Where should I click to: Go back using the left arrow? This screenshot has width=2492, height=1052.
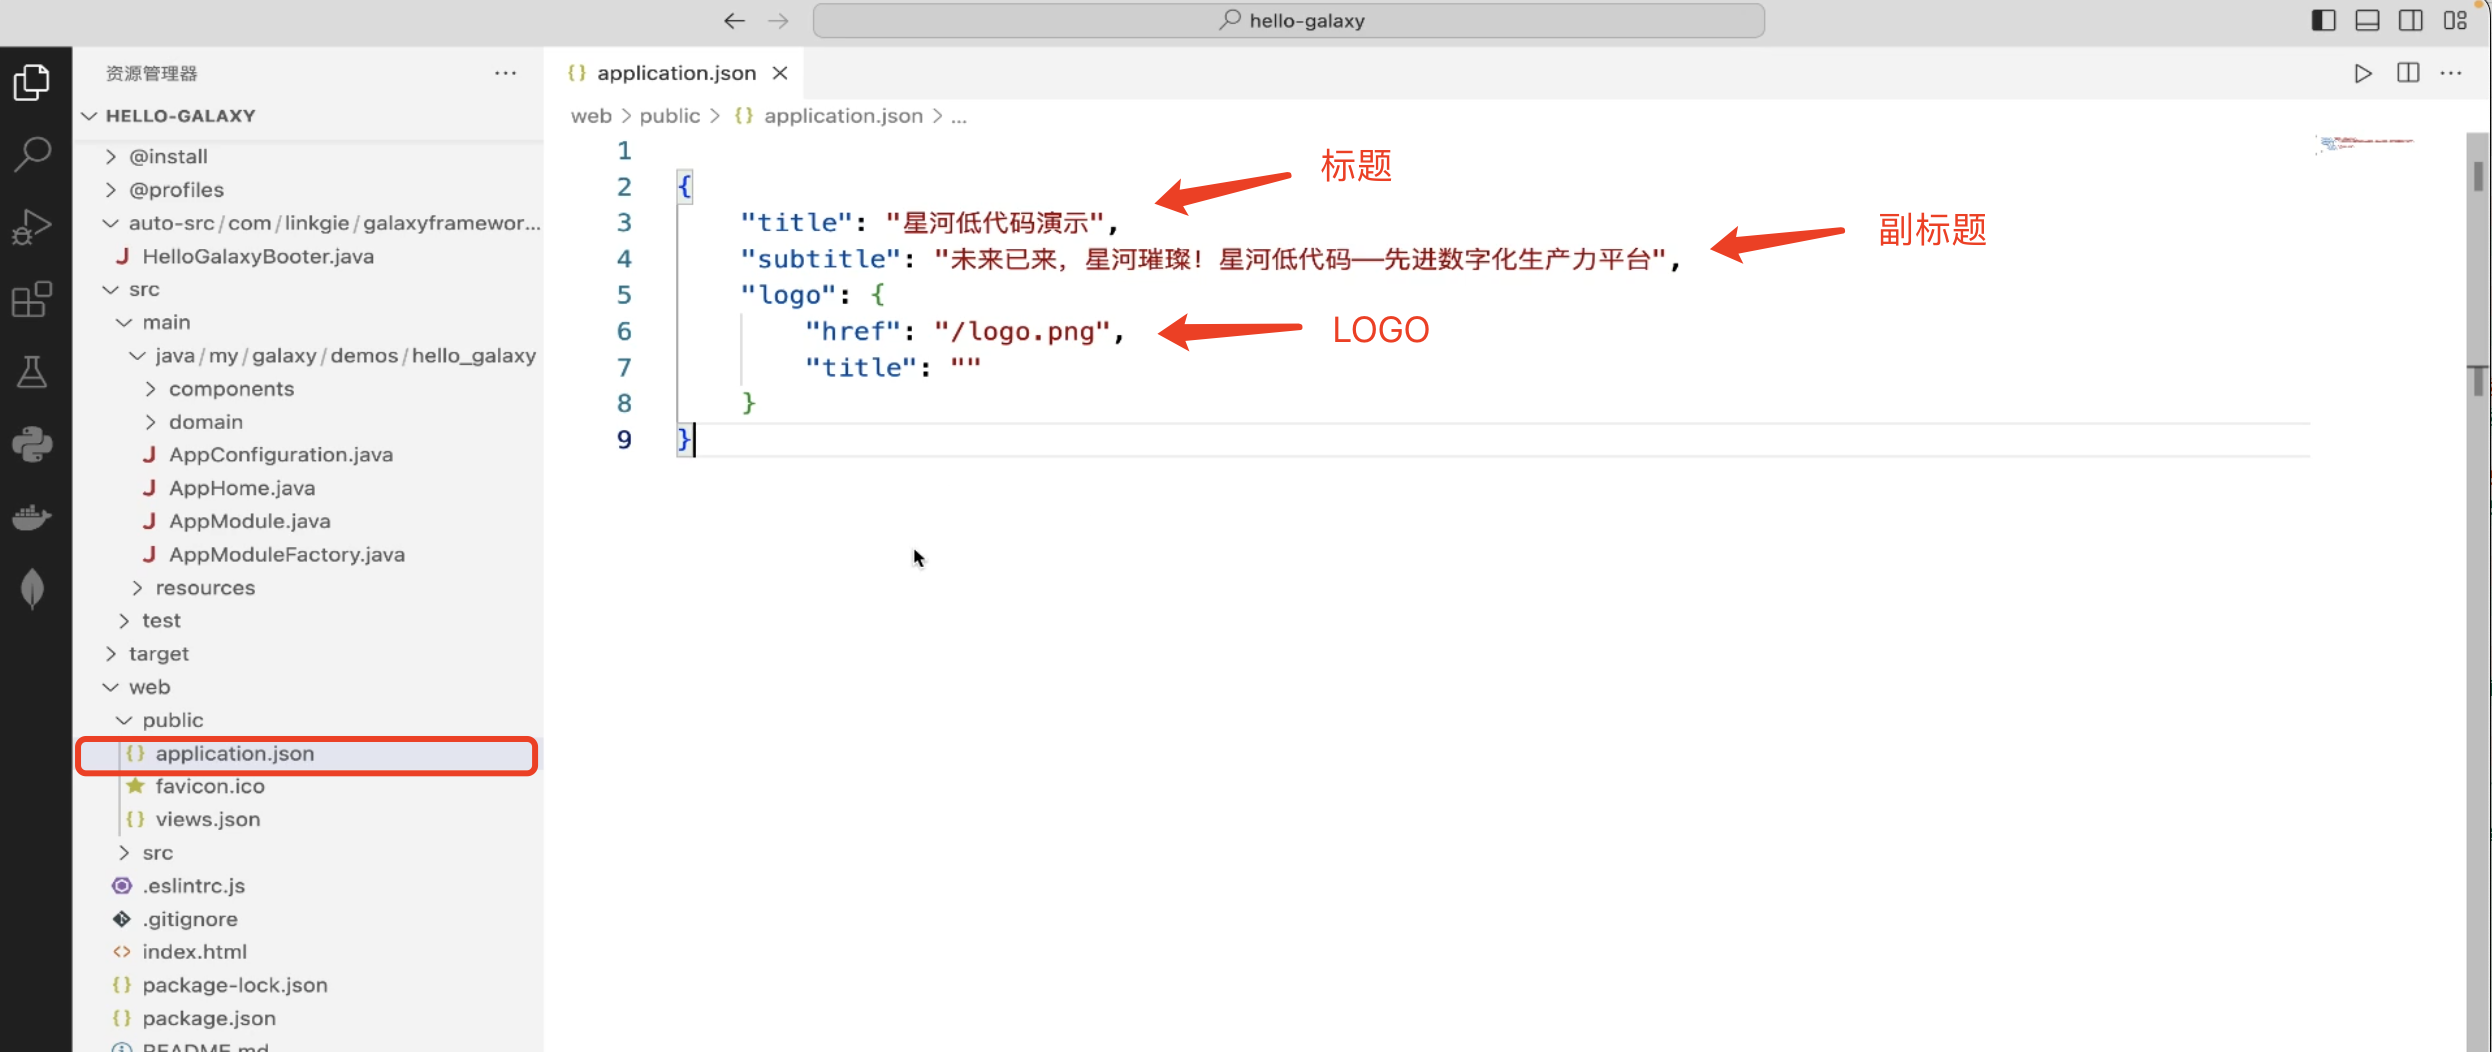(734, 21)
